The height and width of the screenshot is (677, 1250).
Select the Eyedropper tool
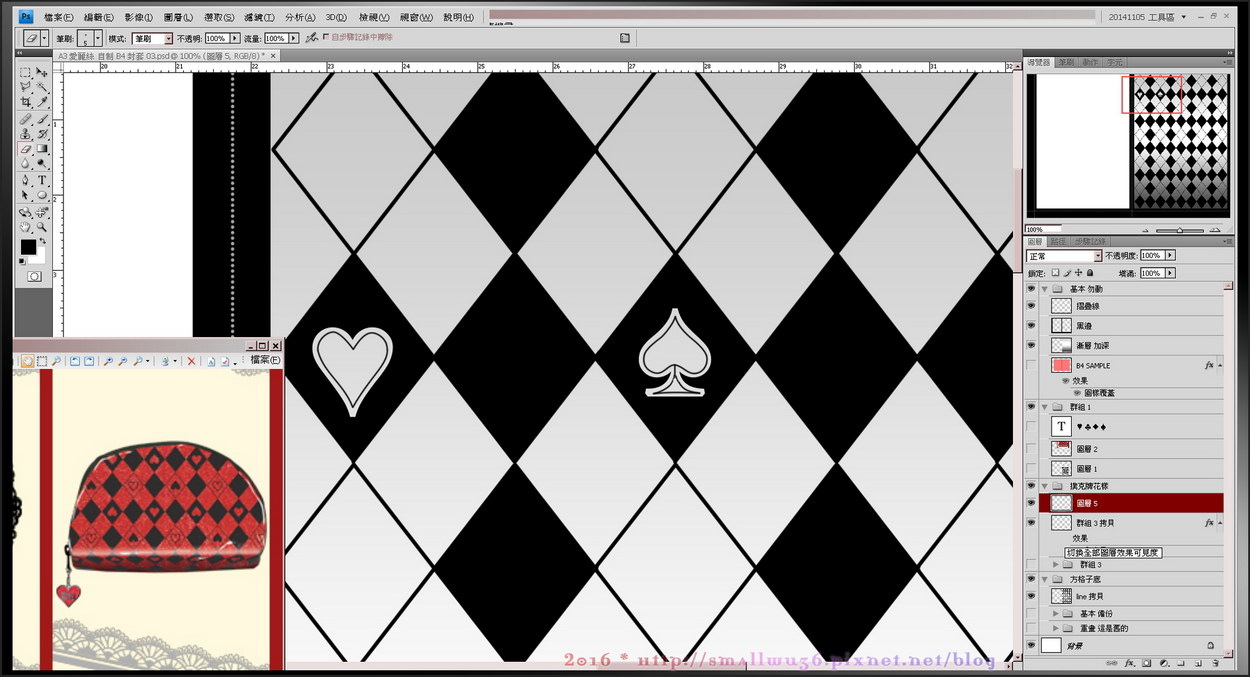click(x=42, y=102)
